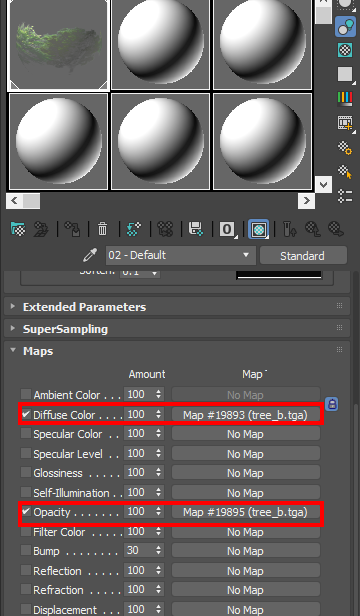Click the Filter Color No Map button
The height and width of the screenshot is (616, 360).
(246, 532)
